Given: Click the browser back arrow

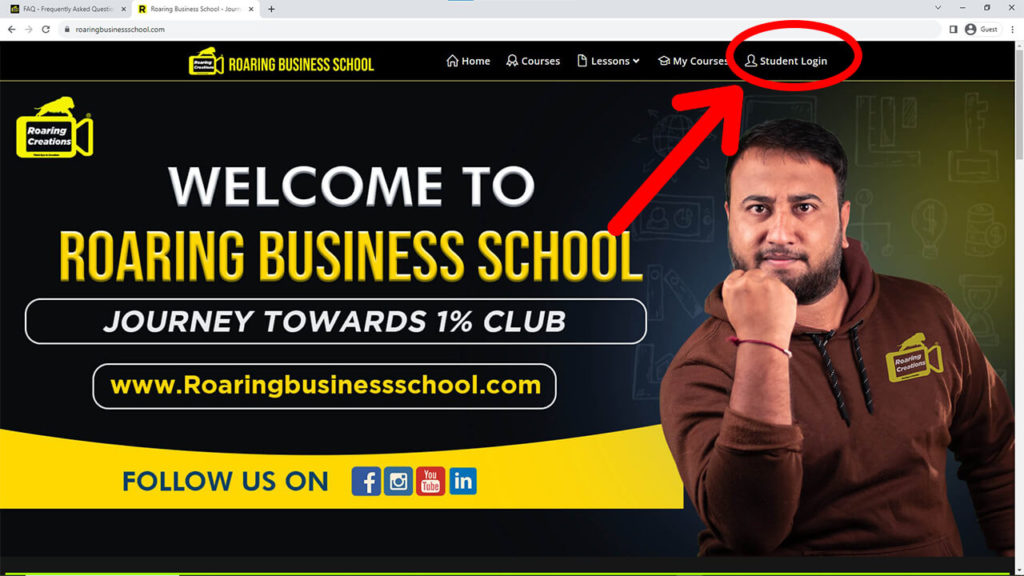Looking at the screenshot, I should [12, 29].
